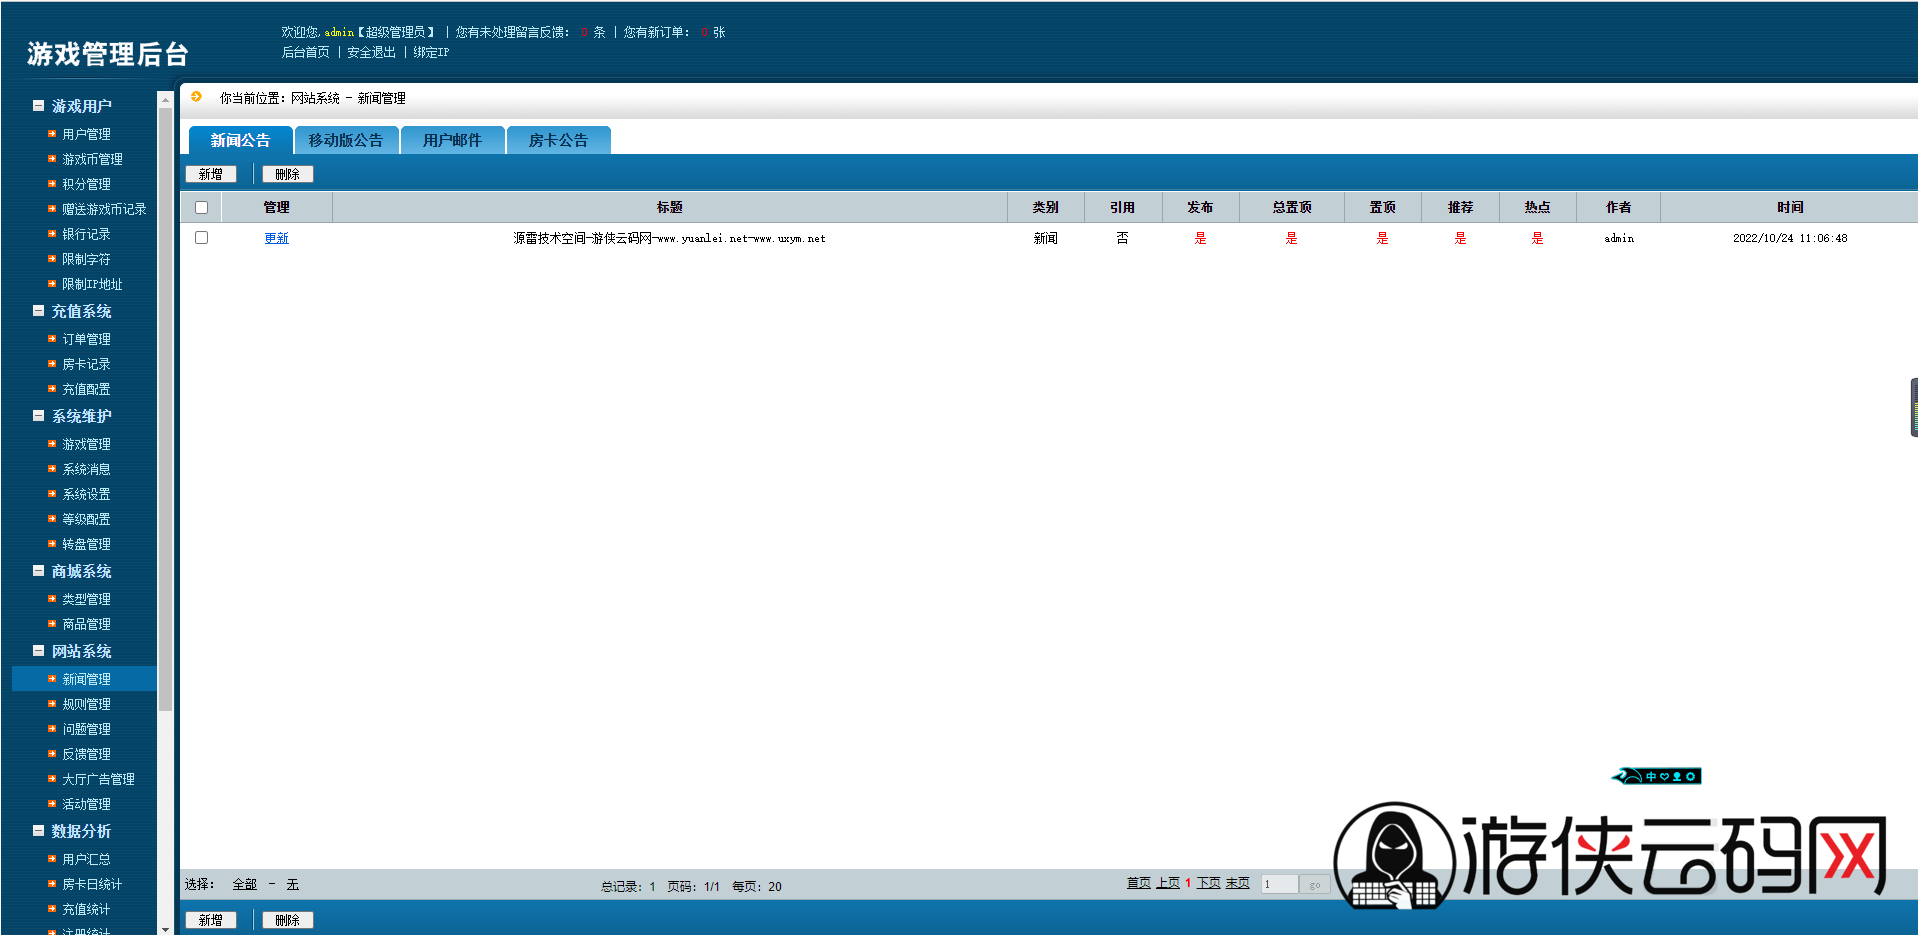The height and width of the screenshot is (935, 1918).
Task: Check the news row checkbox
Action: click(x=201, y=238)
